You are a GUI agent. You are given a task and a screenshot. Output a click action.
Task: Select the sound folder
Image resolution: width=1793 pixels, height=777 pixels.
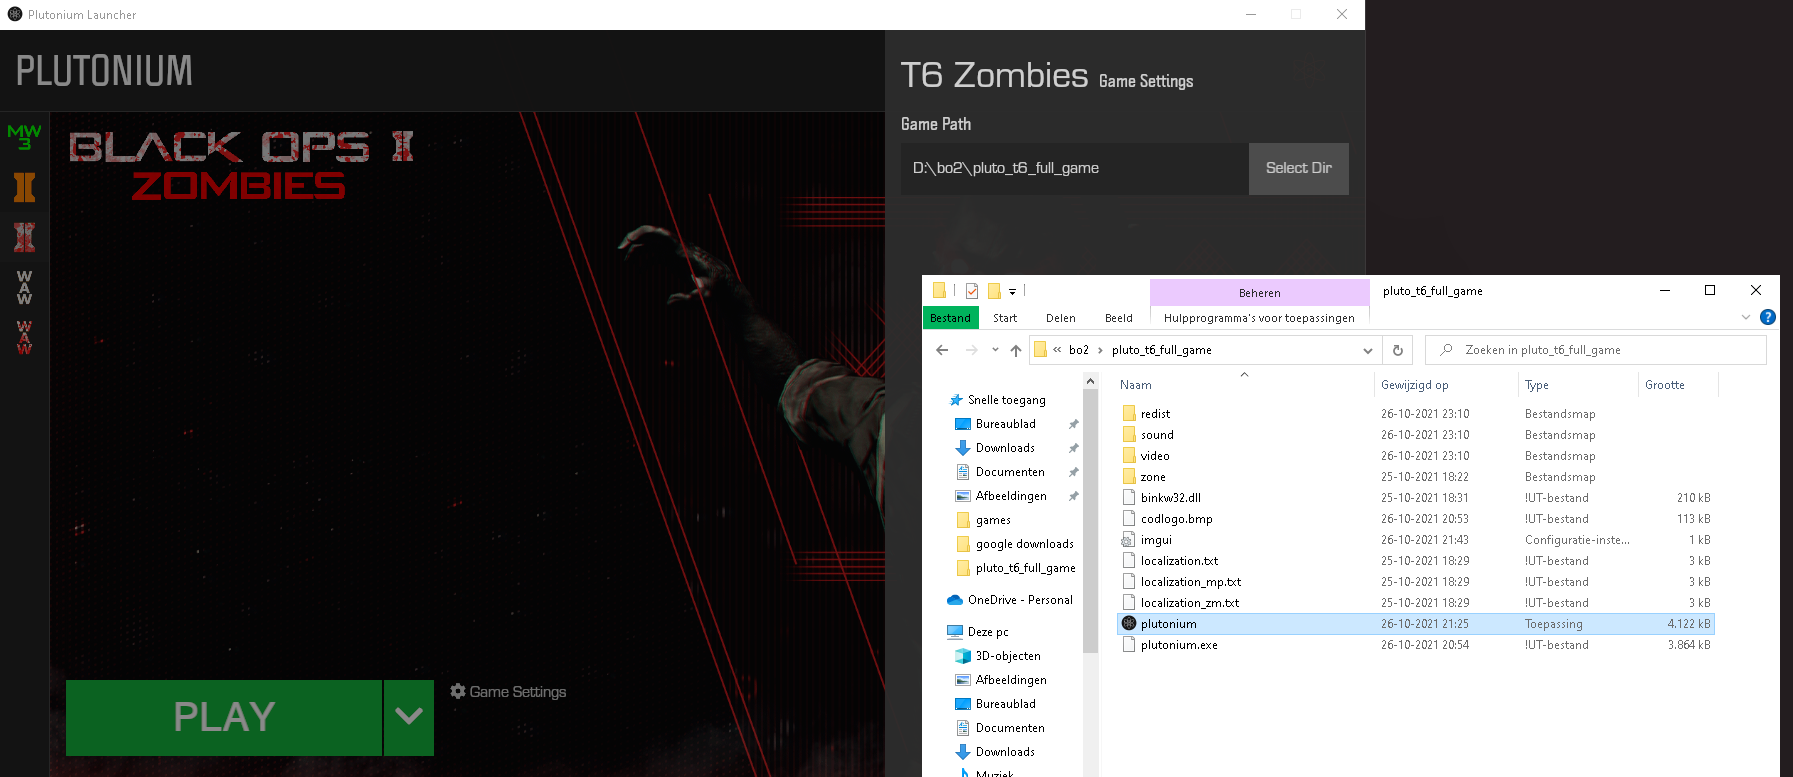point(1415,435)
